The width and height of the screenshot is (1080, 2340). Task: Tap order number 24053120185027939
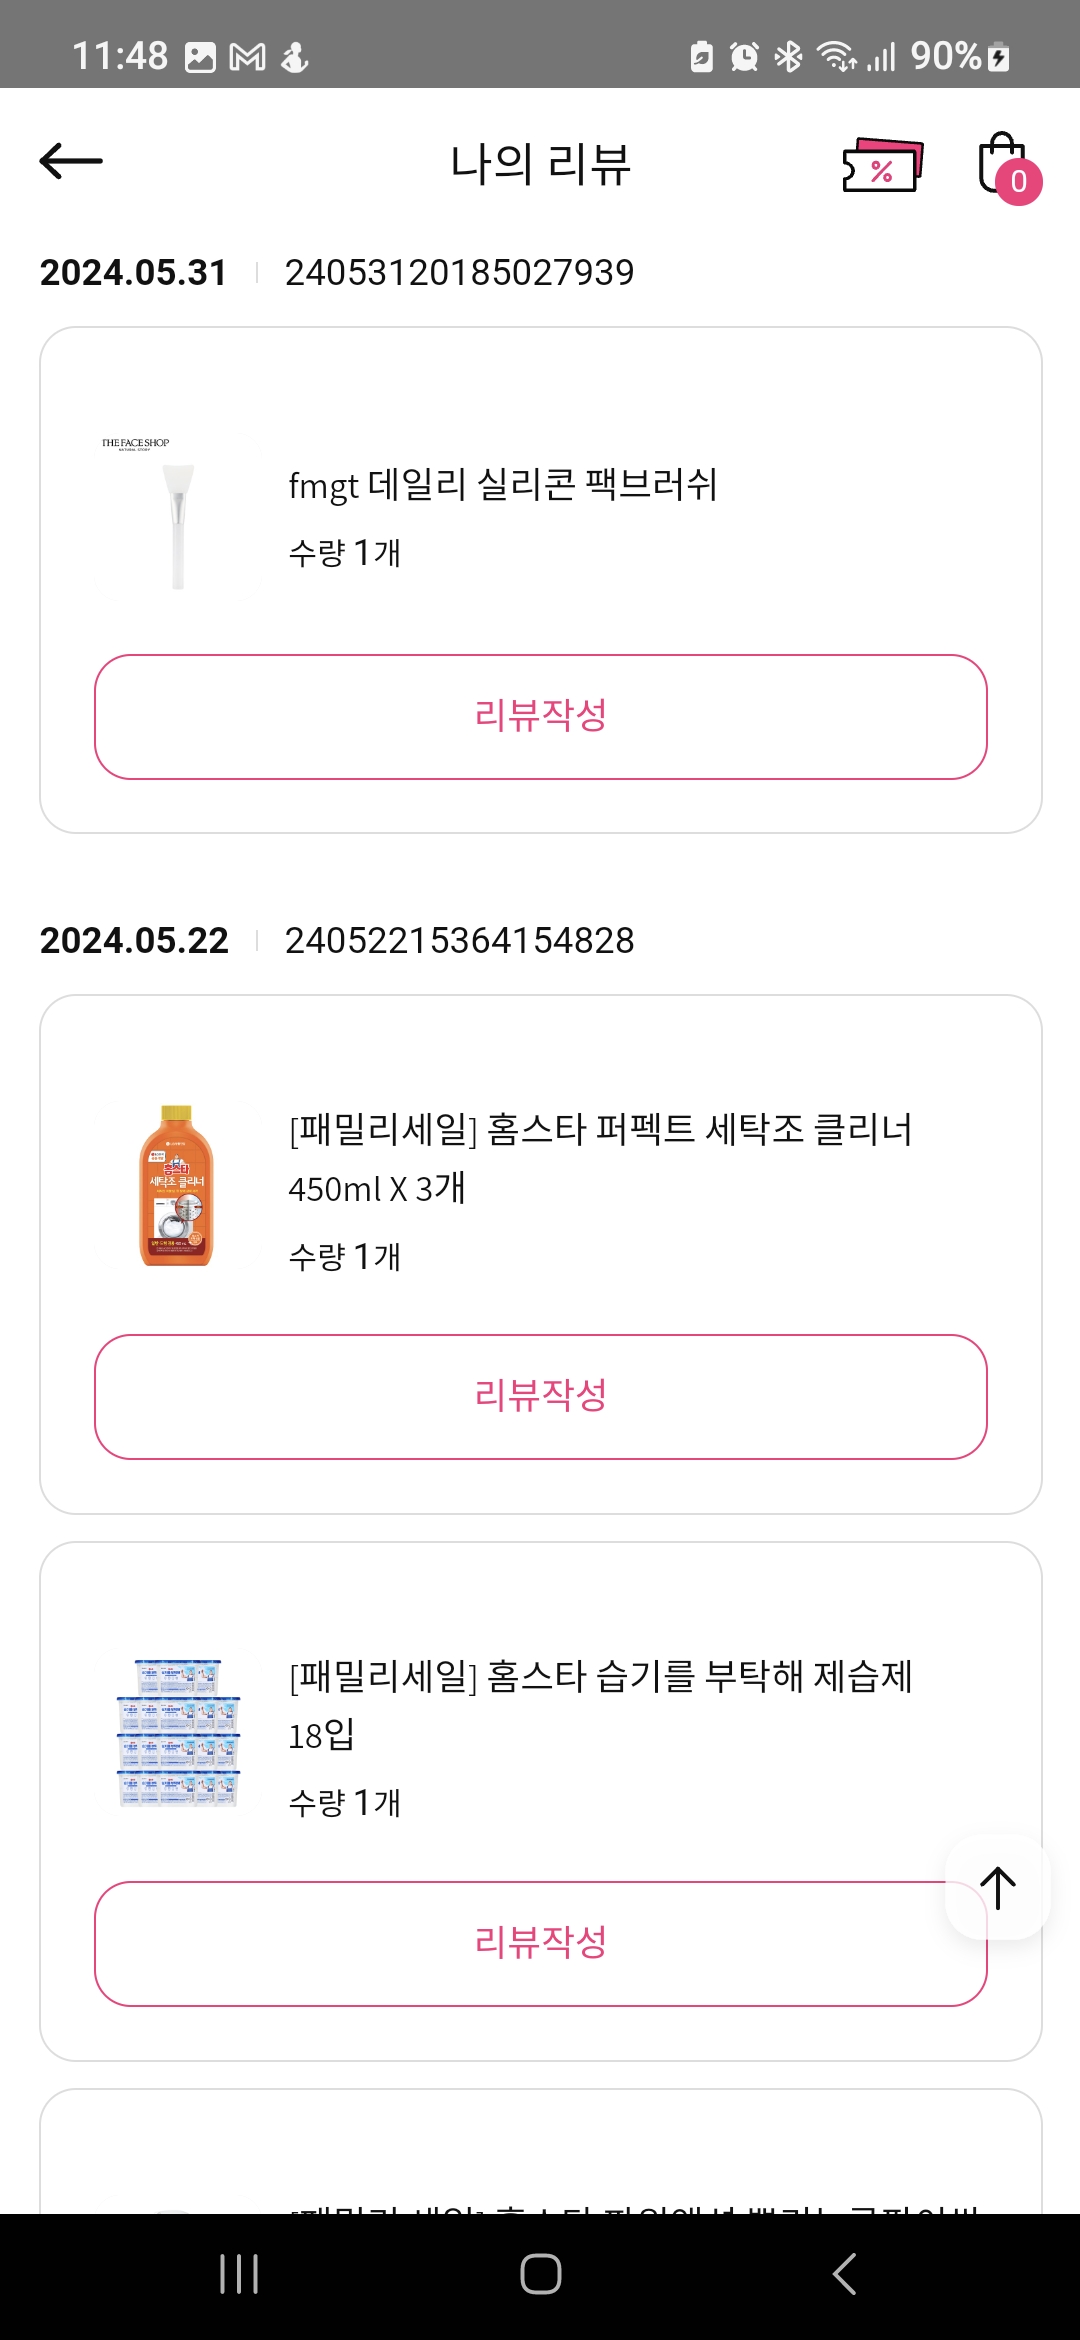459,272
